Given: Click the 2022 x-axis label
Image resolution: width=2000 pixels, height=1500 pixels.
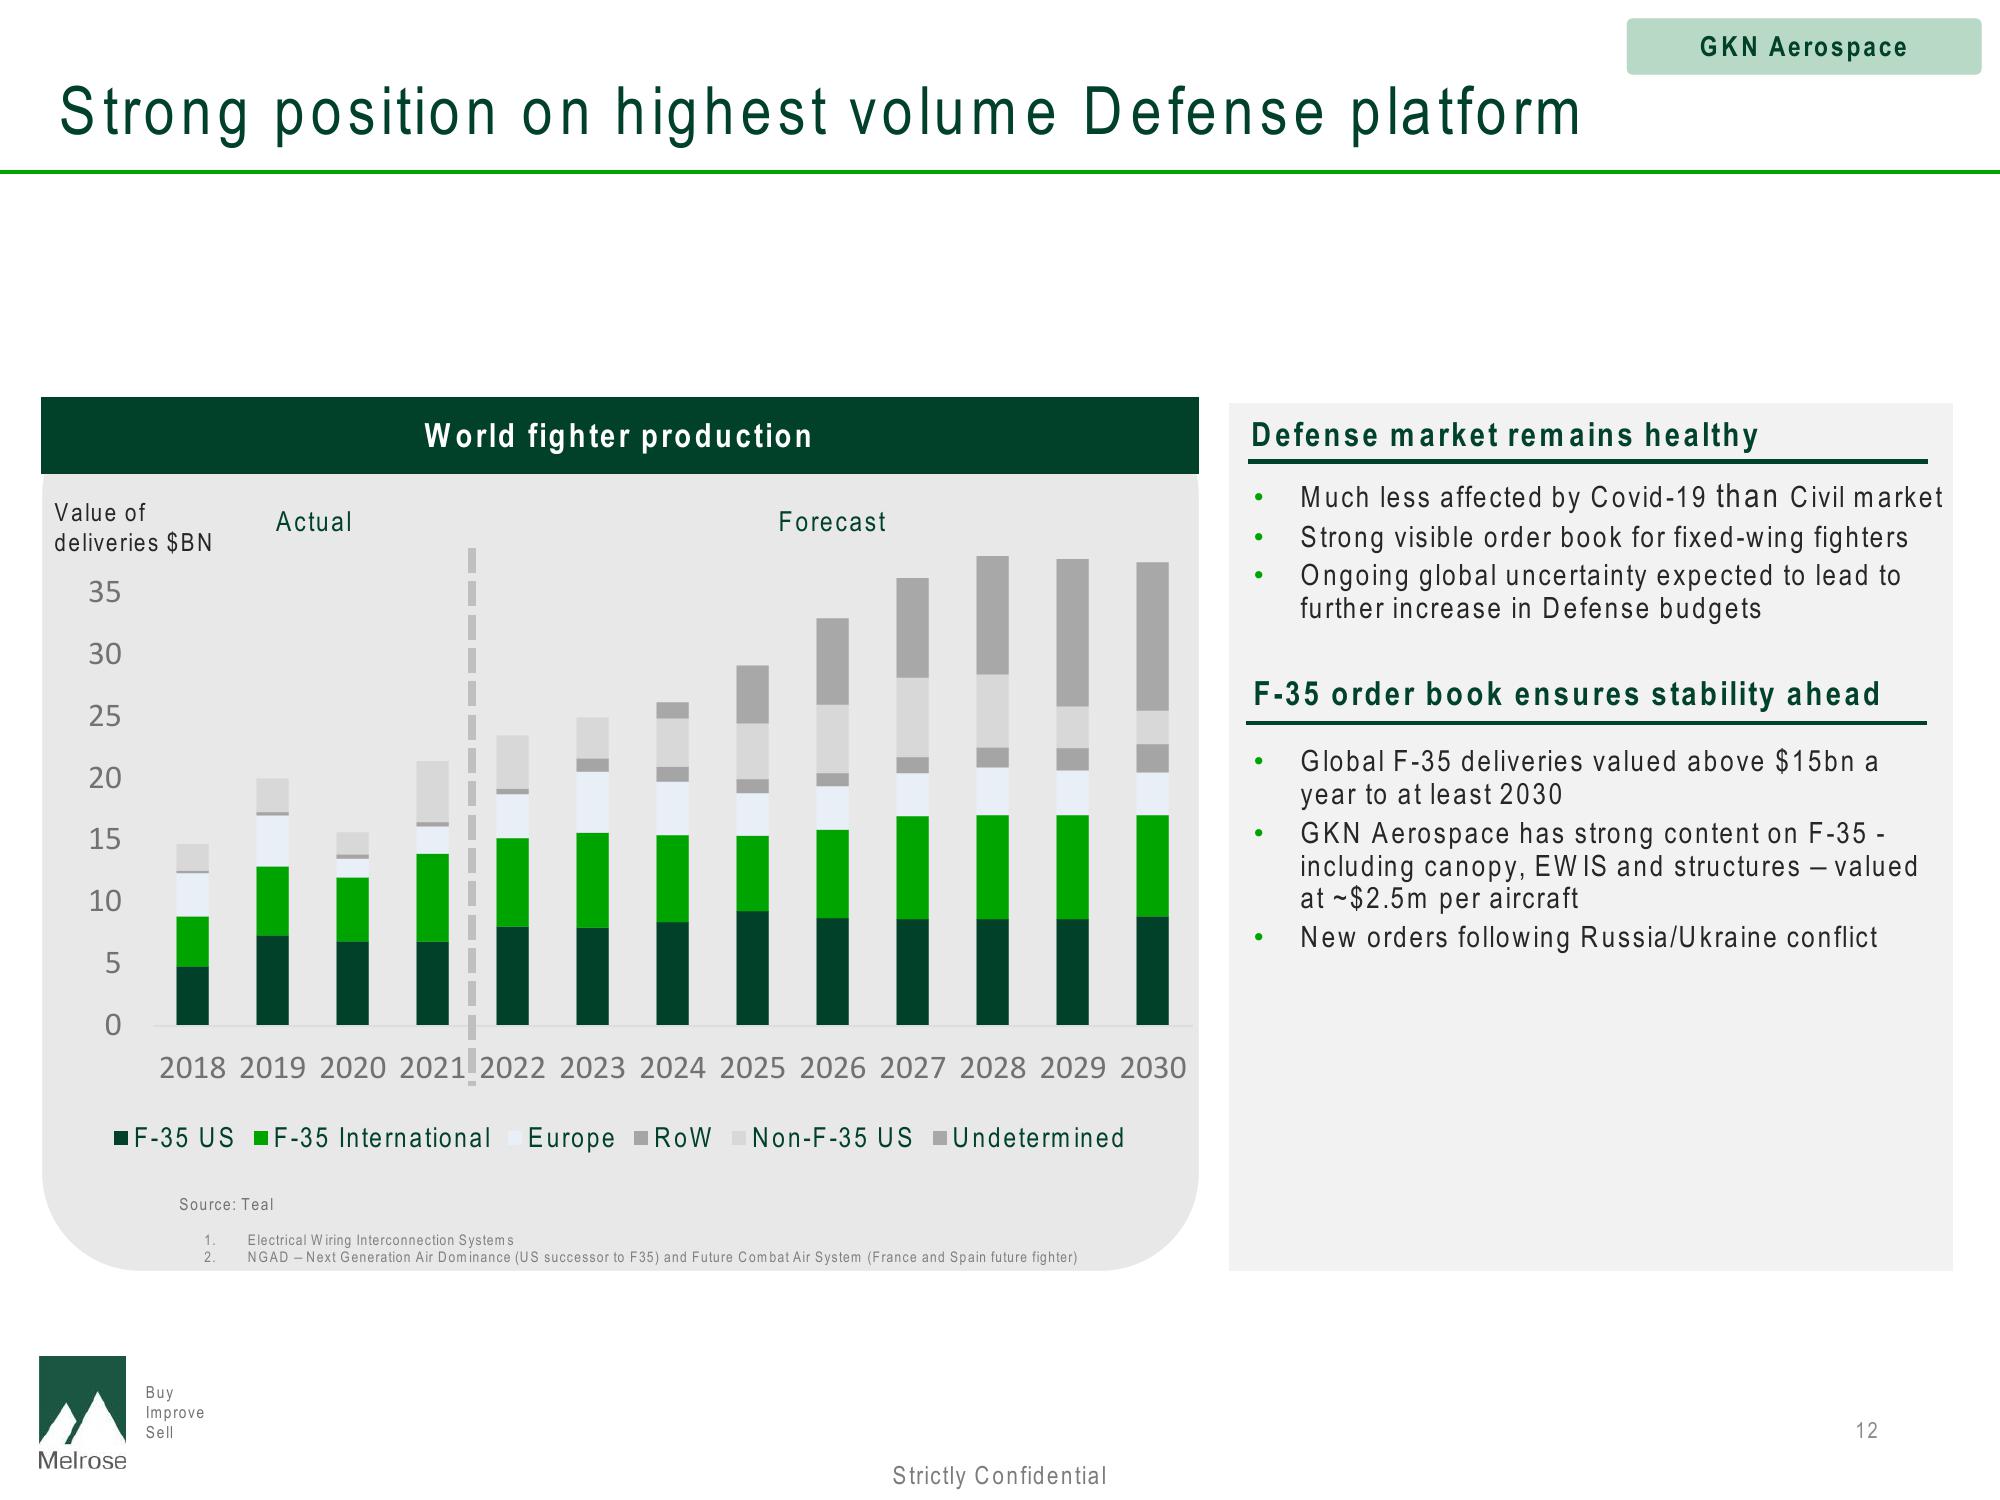Looking at the screenshot, I should pyautogui.click(x=512, y=1068).
